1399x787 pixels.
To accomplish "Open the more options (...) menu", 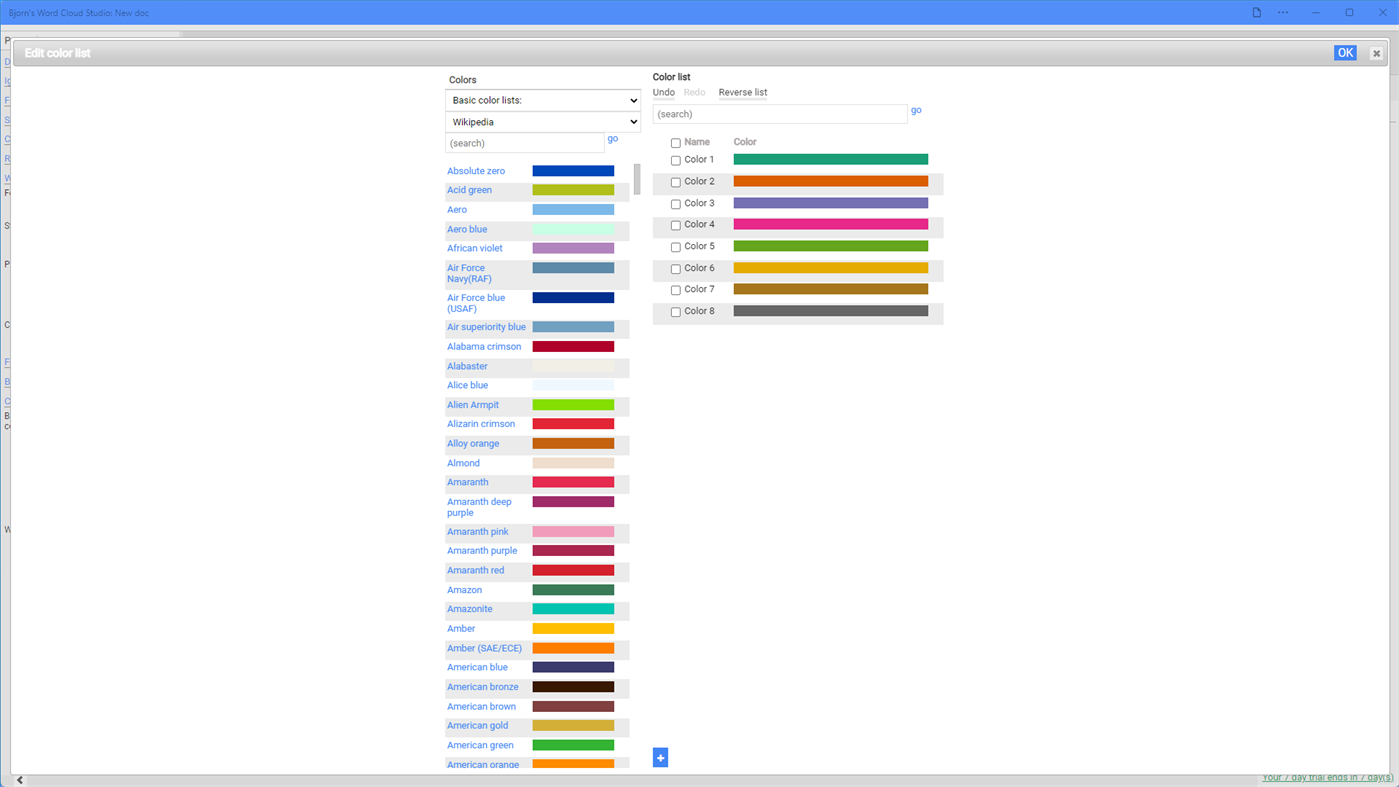I will (x=1283, y=12).
